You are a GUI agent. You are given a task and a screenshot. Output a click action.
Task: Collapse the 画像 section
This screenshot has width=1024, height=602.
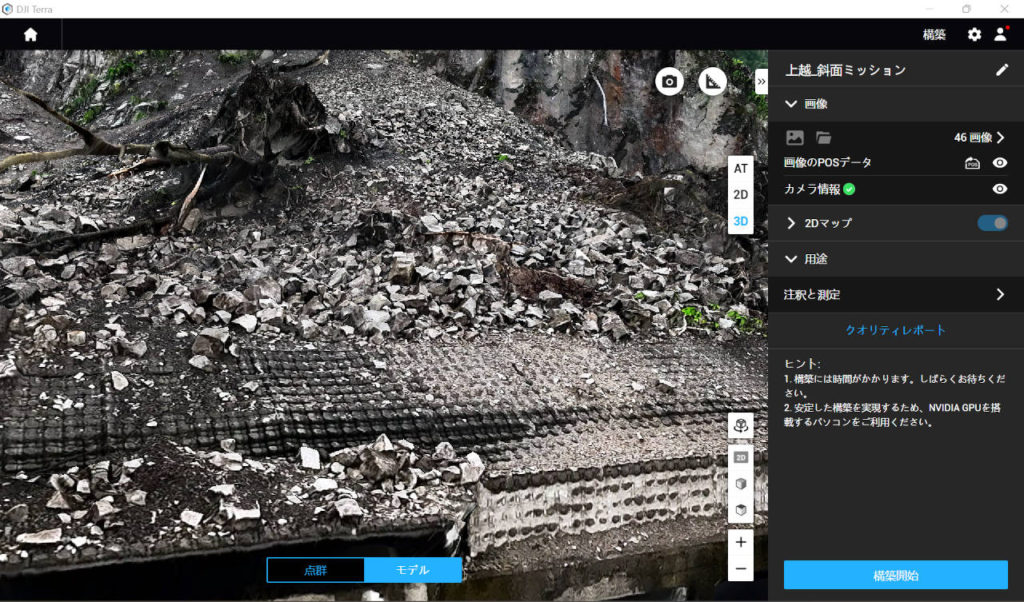pyautogui.click(x=793, y=103)
